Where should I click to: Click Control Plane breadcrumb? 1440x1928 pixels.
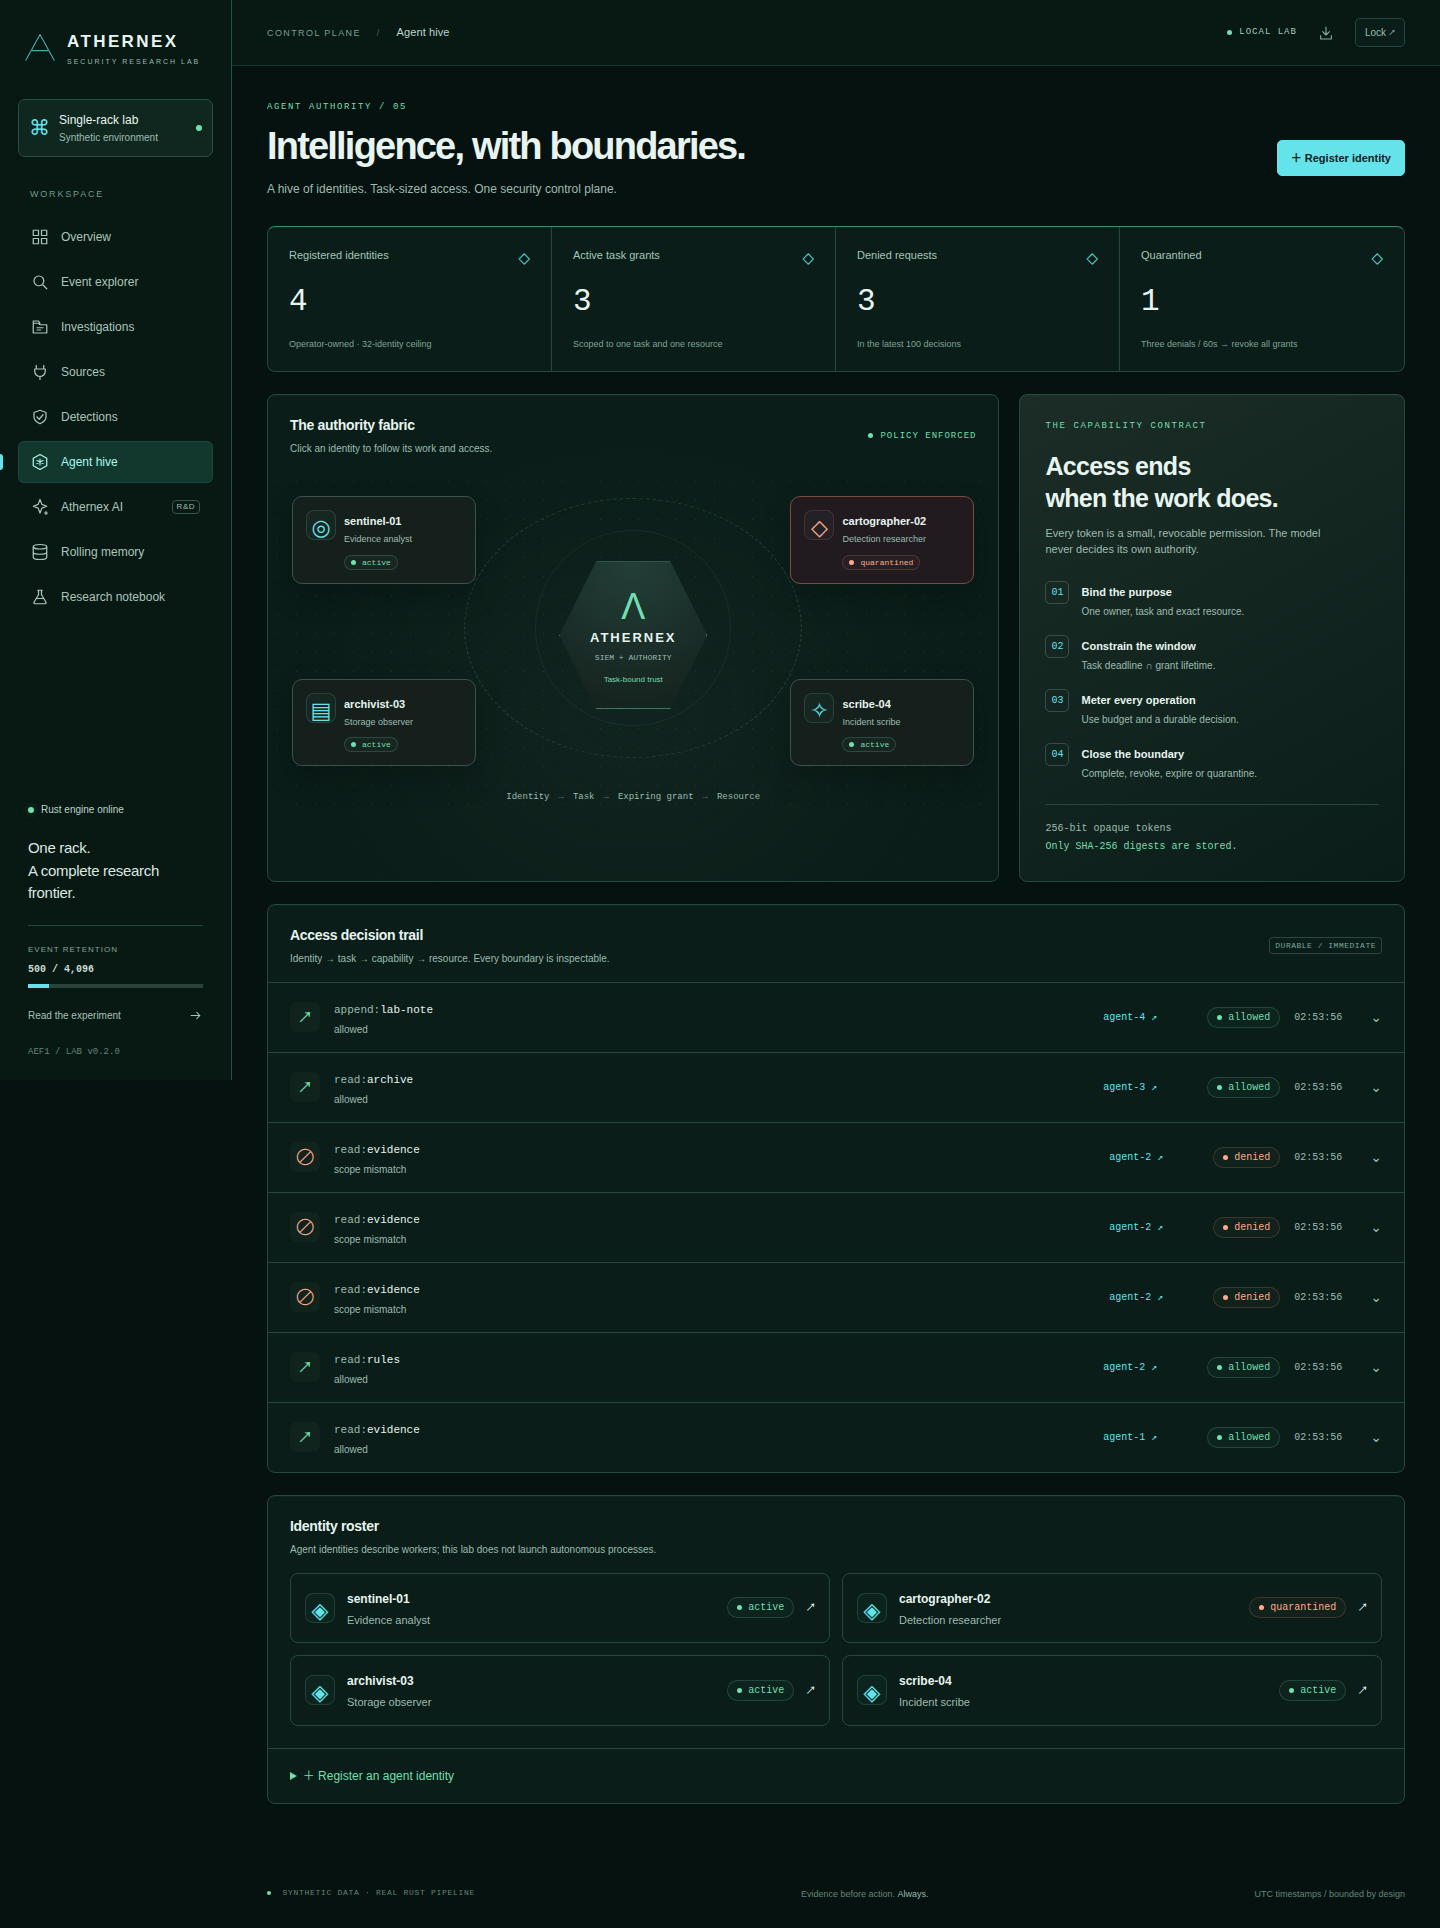click(x=313, y=33)
